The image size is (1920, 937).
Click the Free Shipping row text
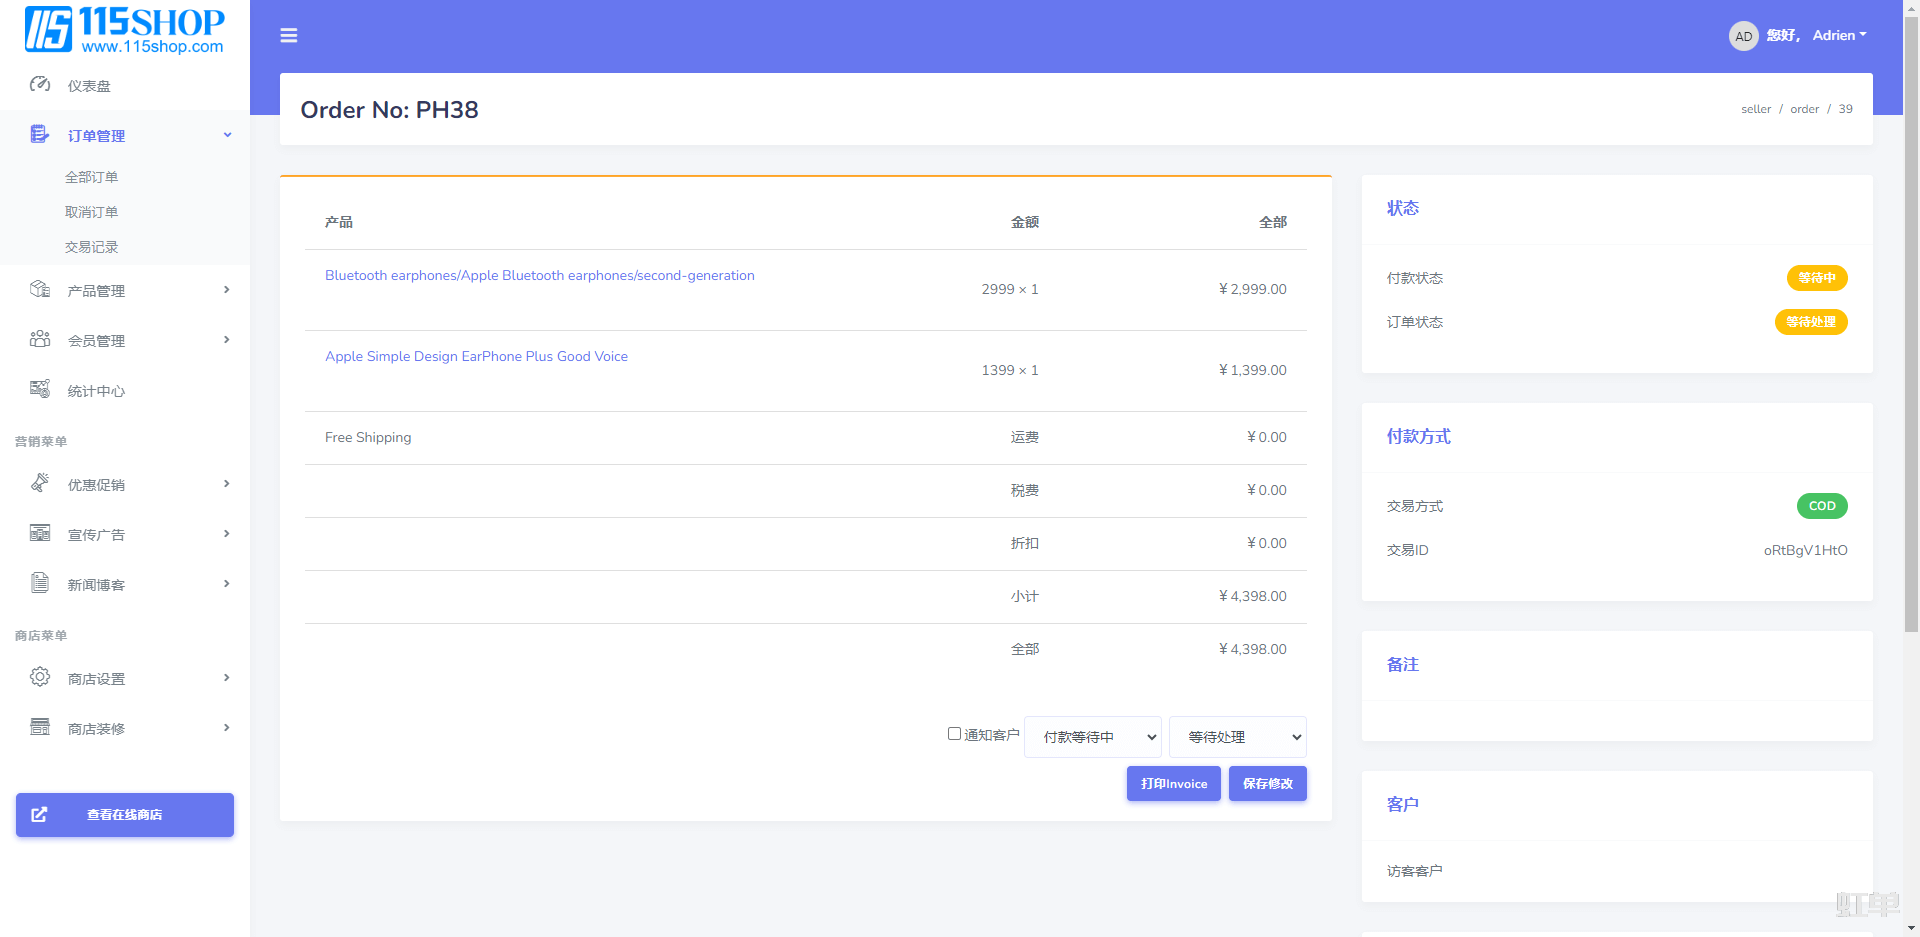(368, 438)
